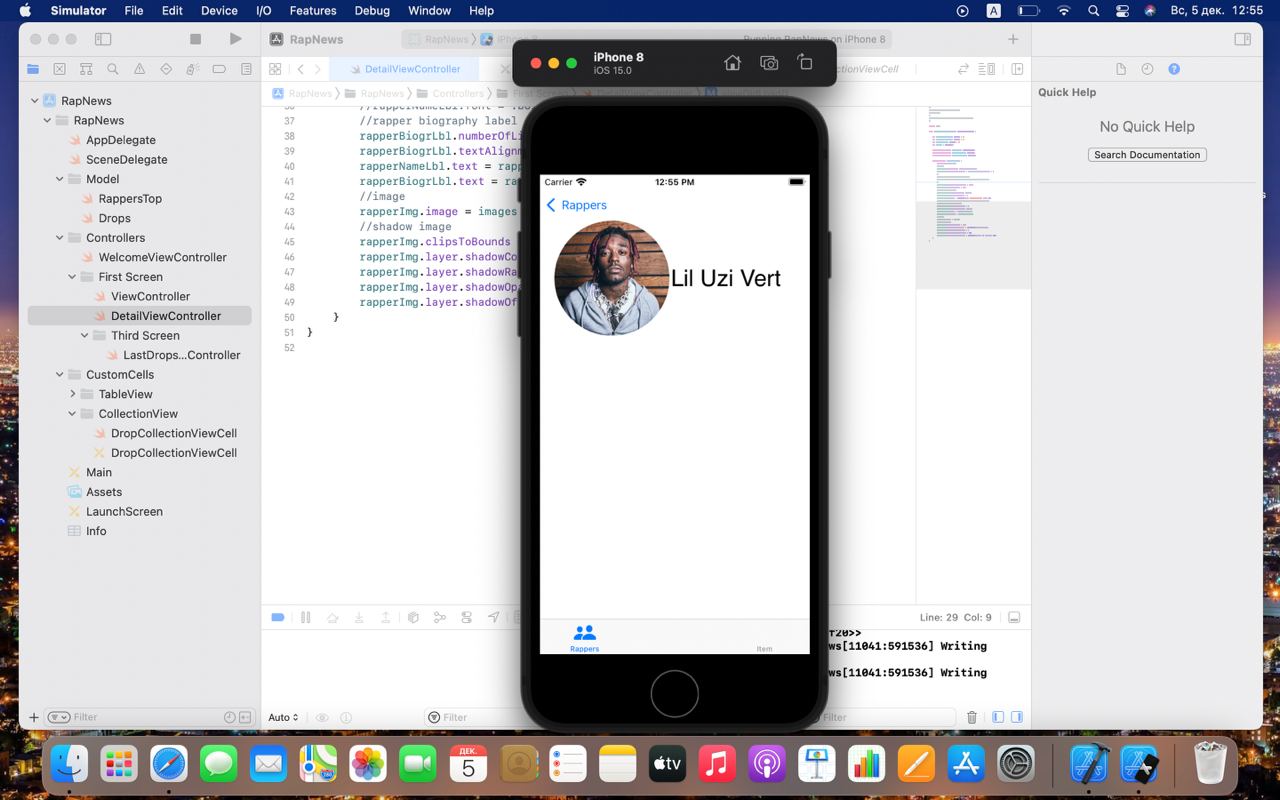The width and height of the screenshot is (1280, 800).
Task: Click the Lil Uzi Vert photo
Action: (x=611, y=278)
